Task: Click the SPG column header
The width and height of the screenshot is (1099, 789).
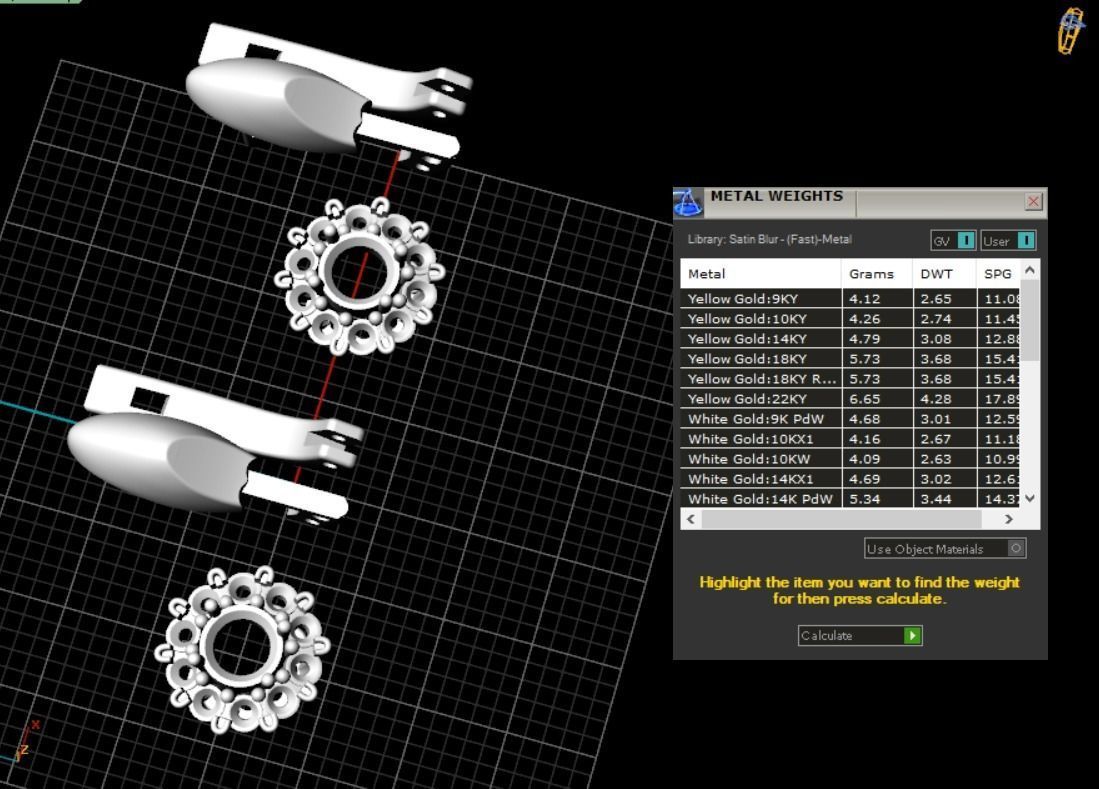Action: (x=998, y=274)
